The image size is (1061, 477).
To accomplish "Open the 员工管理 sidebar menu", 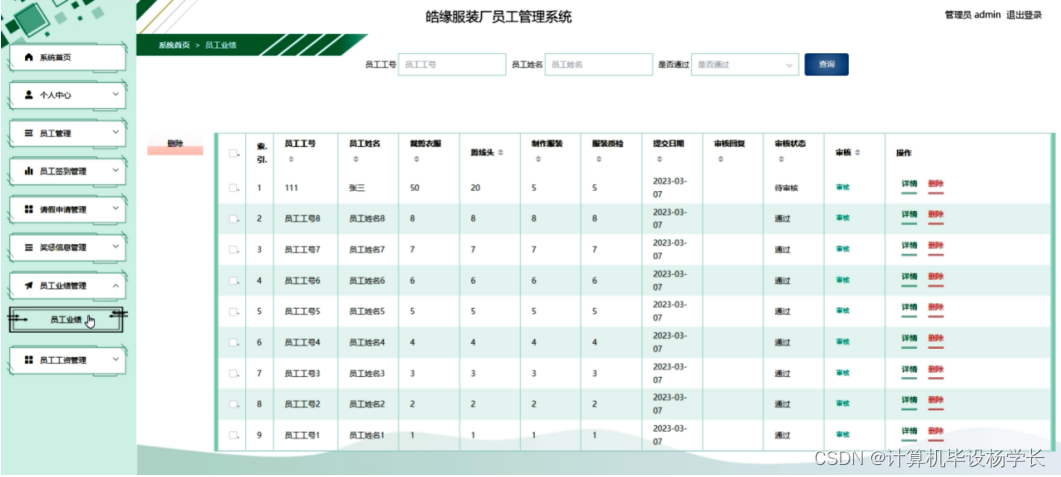I will pyautogui.click(x=68, y=133).
